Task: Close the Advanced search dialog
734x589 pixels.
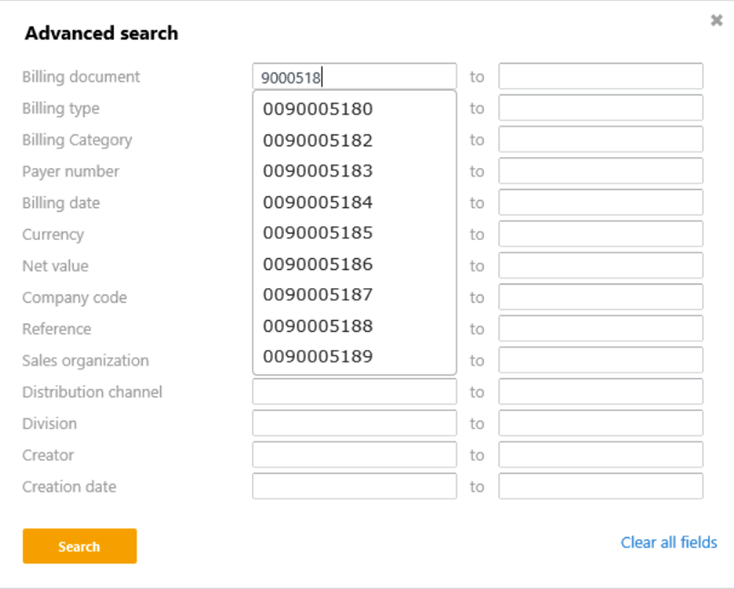Action: (716, 20)
